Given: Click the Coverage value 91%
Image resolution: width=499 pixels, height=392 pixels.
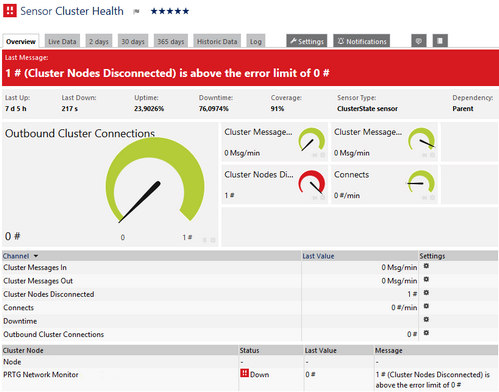Looking at the screenshot, I should point(277,109).
